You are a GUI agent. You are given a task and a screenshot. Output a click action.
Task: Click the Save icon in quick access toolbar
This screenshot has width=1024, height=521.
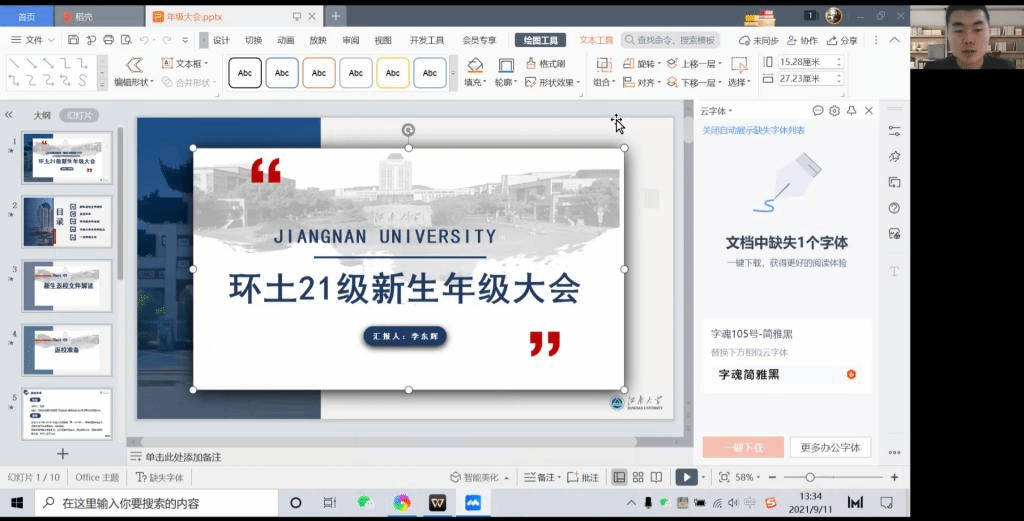73,40
